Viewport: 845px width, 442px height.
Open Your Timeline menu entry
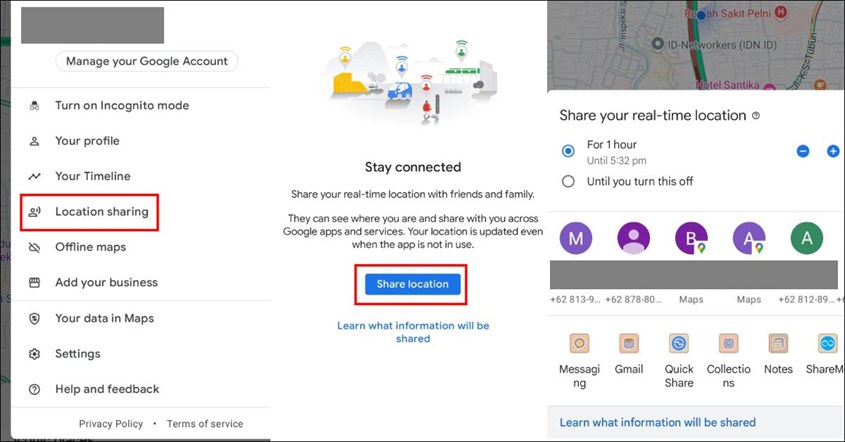92,176
